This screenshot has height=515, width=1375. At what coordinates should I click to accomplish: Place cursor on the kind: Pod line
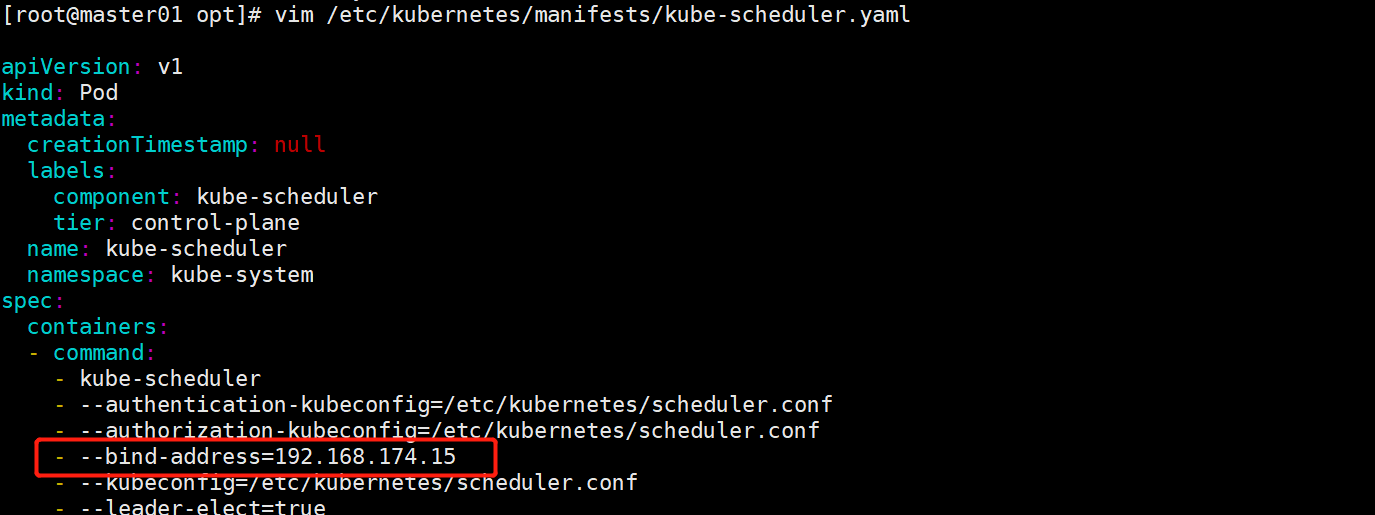(x=60, y=93)
